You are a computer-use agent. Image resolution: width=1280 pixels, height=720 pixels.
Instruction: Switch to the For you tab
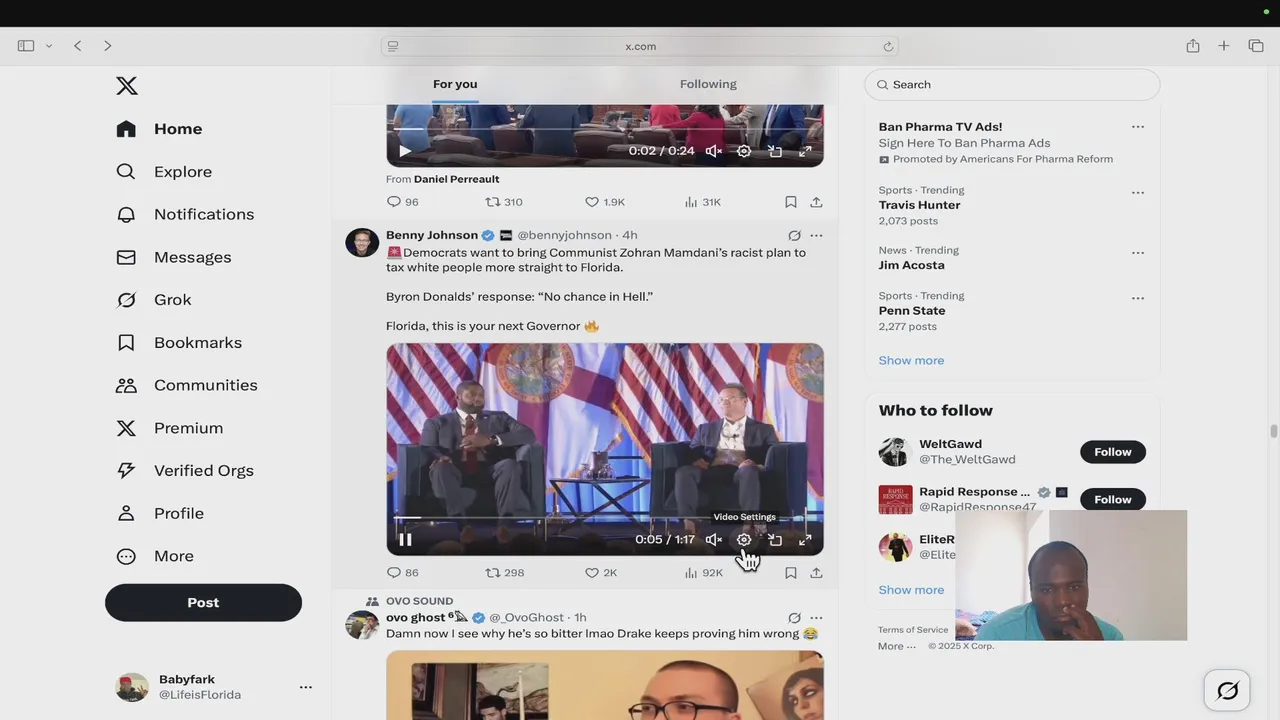coord(455,84)
